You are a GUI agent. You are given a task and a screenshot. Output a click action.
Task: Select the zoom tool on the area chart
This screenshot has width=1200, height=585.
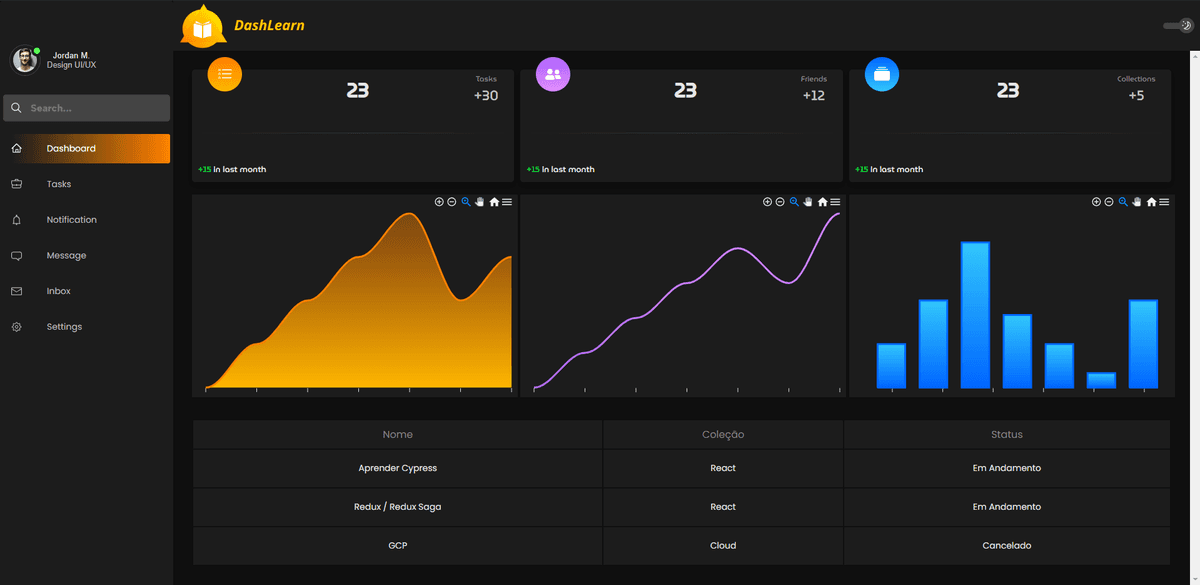(x=466, y=201)
